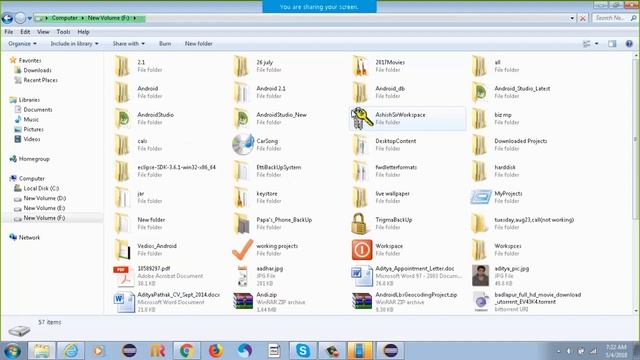Image resolution: width=640 pixels, height=360 pixels.
Task: Select the 10589297.pdf file icon
Action: click(x=123, y=276)
